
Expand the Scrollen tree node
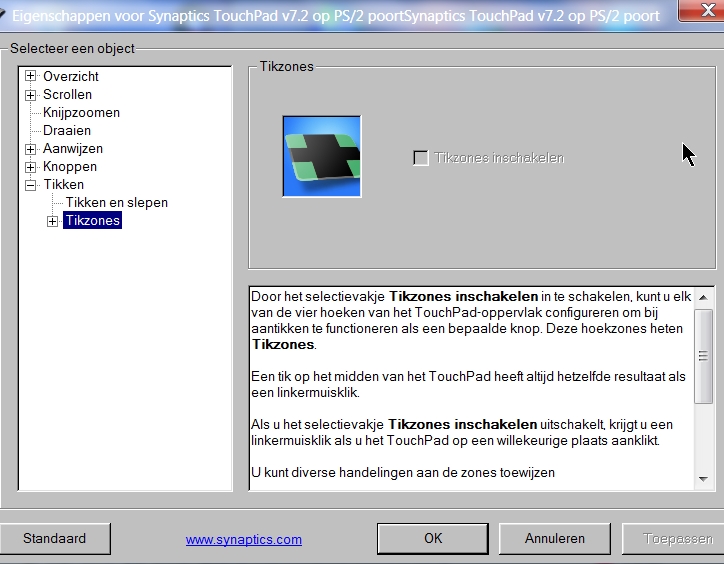30,95
